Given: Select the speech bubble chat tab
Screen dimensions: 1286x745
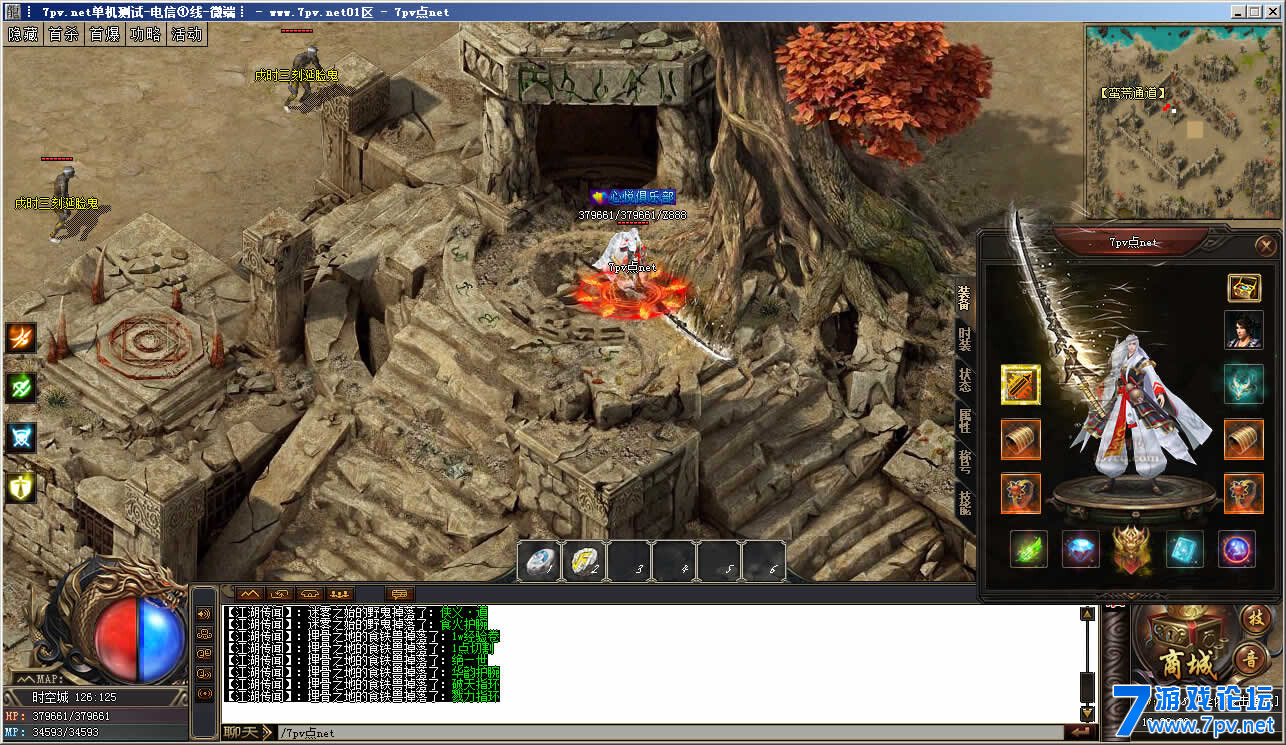Looking at the screenshot, I should pyautogui.click(x=399, y=593).
